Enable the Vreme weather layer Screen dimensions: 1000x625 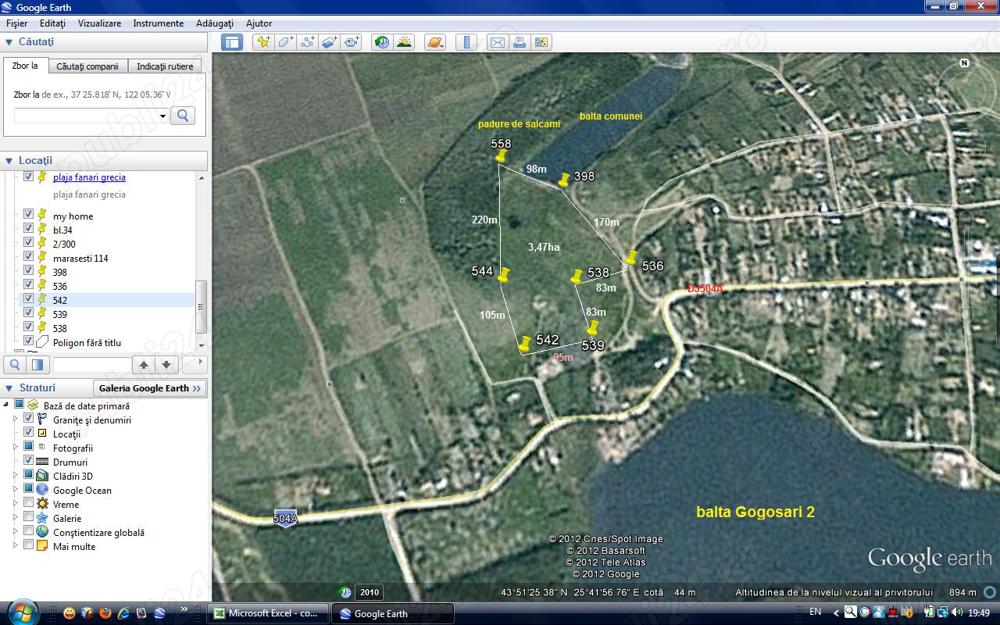pyautogui.click(x=29, y=504)
